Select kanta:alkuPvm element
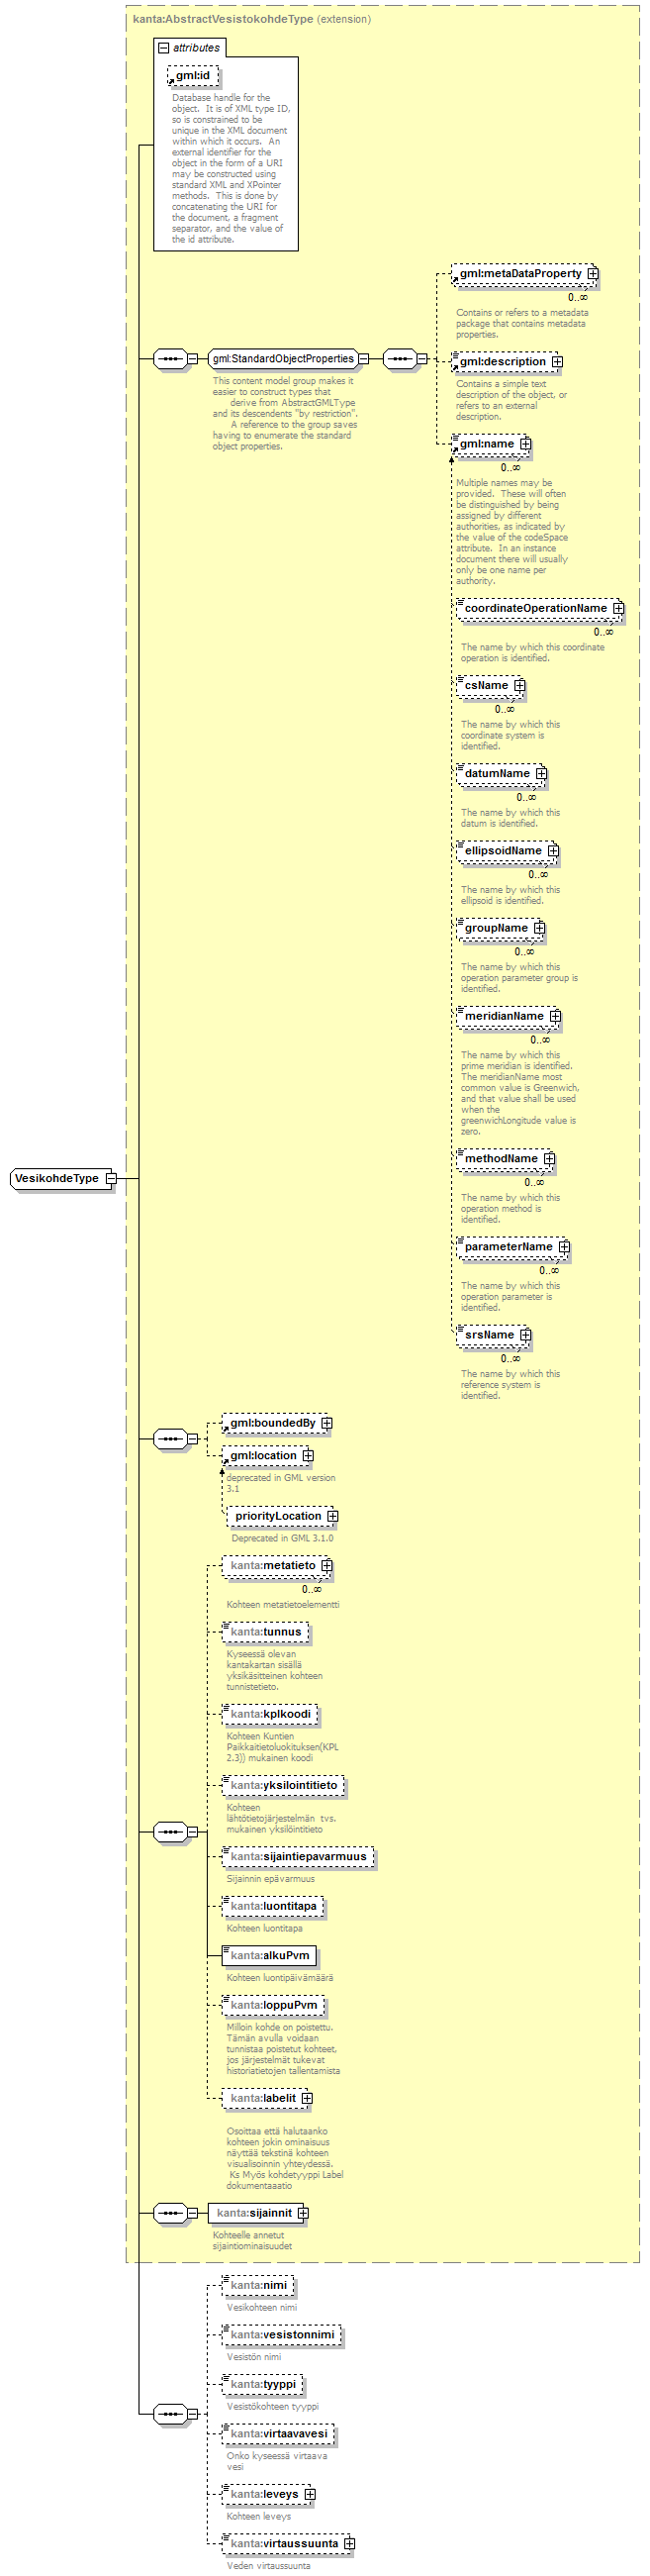Image resolution: width=650 pixels, height=2576 pixels. pyautogui.click(x=269, y=1955)
